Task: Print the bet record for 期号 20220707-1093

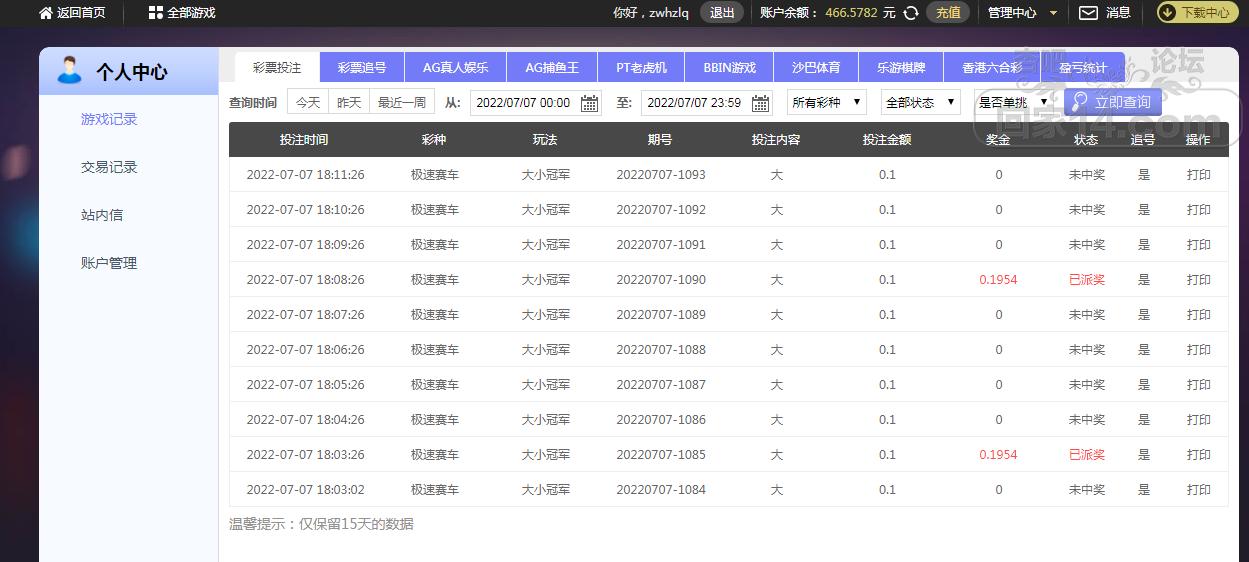Action: 1198,175
